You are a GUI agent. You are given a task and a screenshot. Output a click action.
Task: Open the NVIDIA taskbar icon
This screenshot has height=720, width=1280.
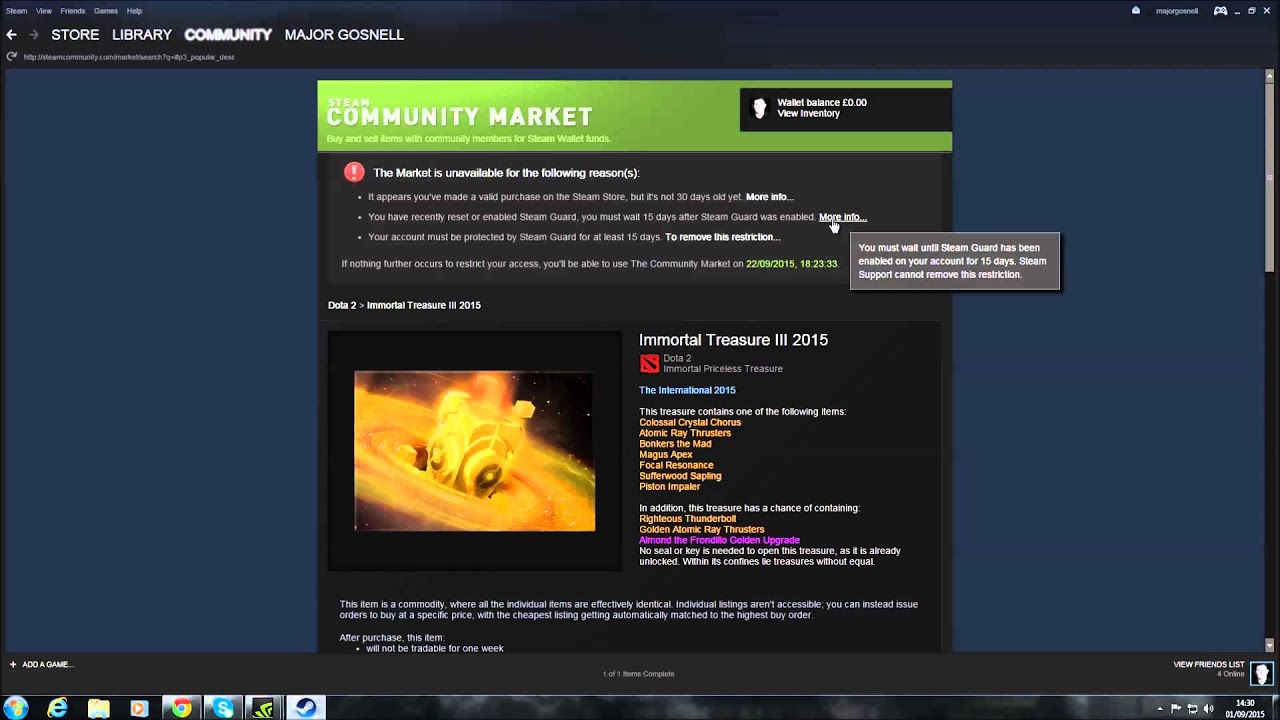(x=263, y=708)
